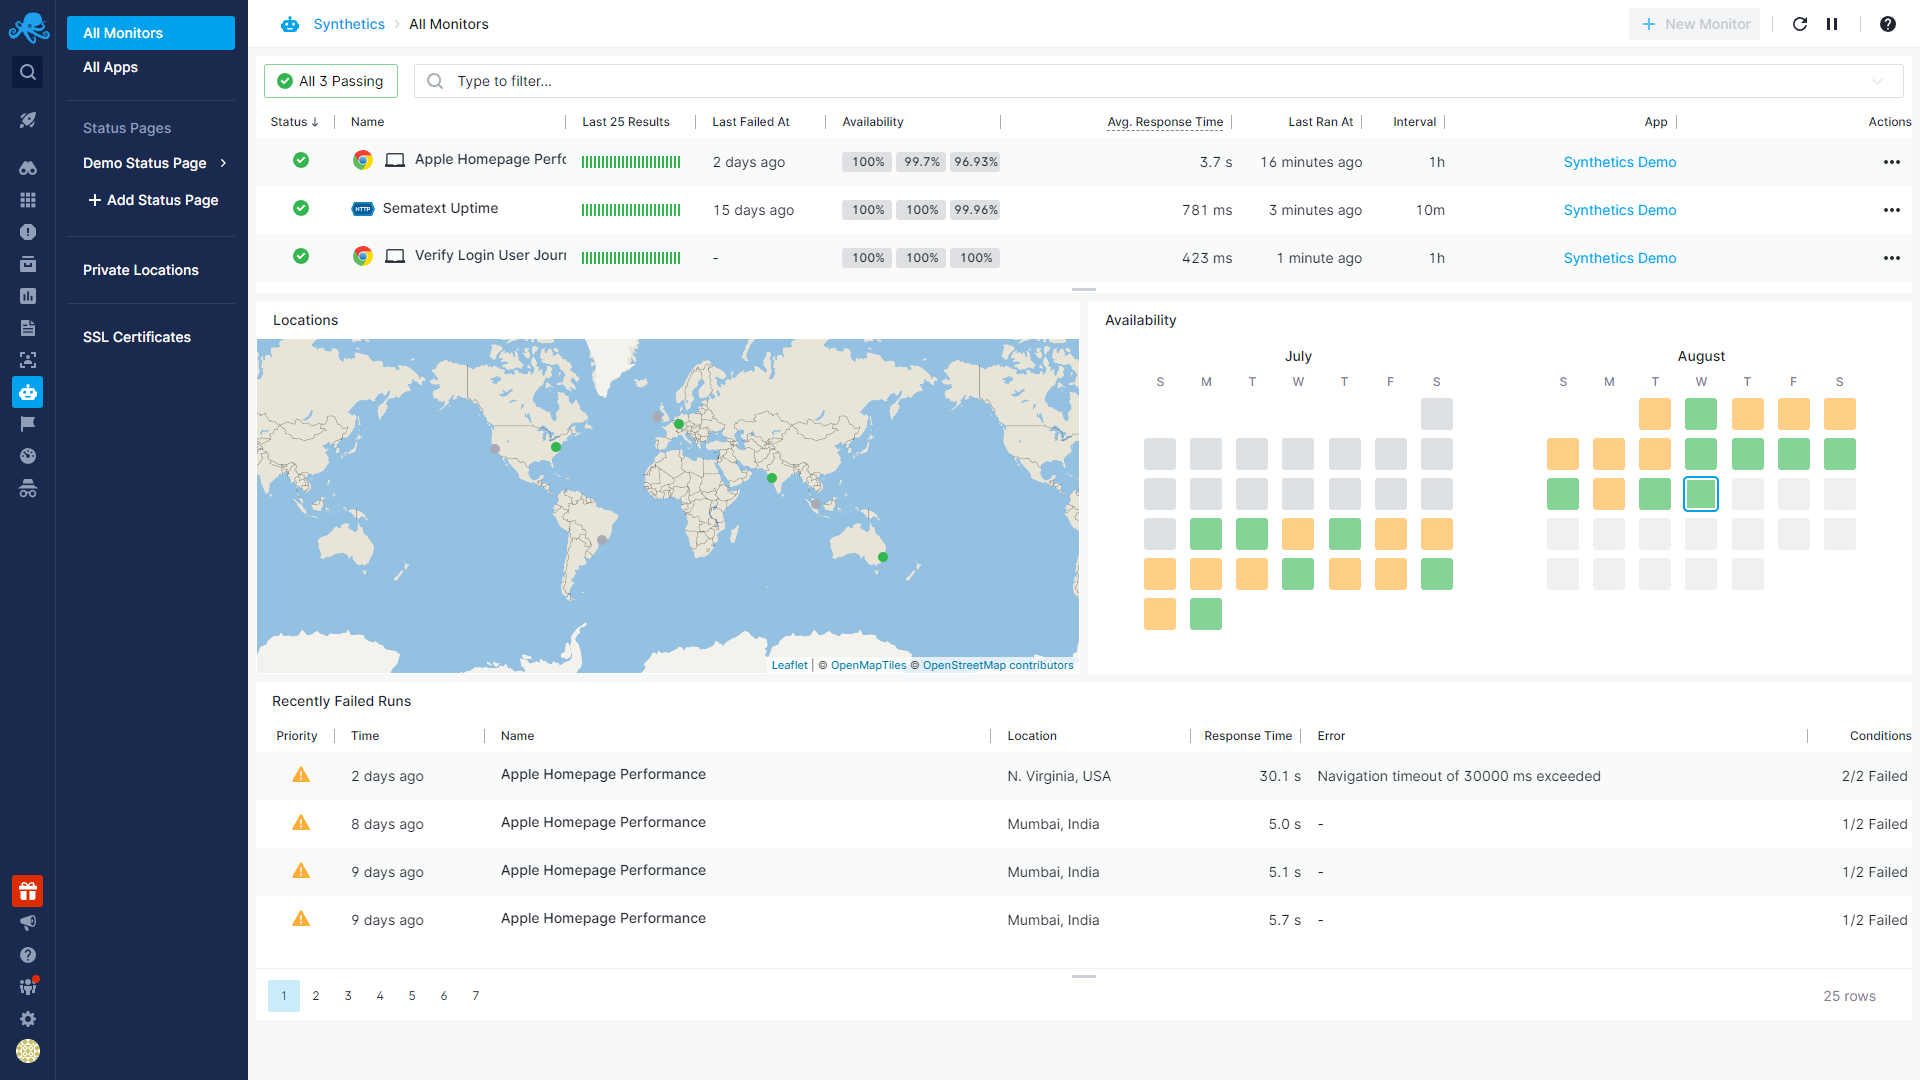Open Settings via the gear icon
Image resolution: width=1920 pixels, height=1080 pixels.
coord(28,1019)
